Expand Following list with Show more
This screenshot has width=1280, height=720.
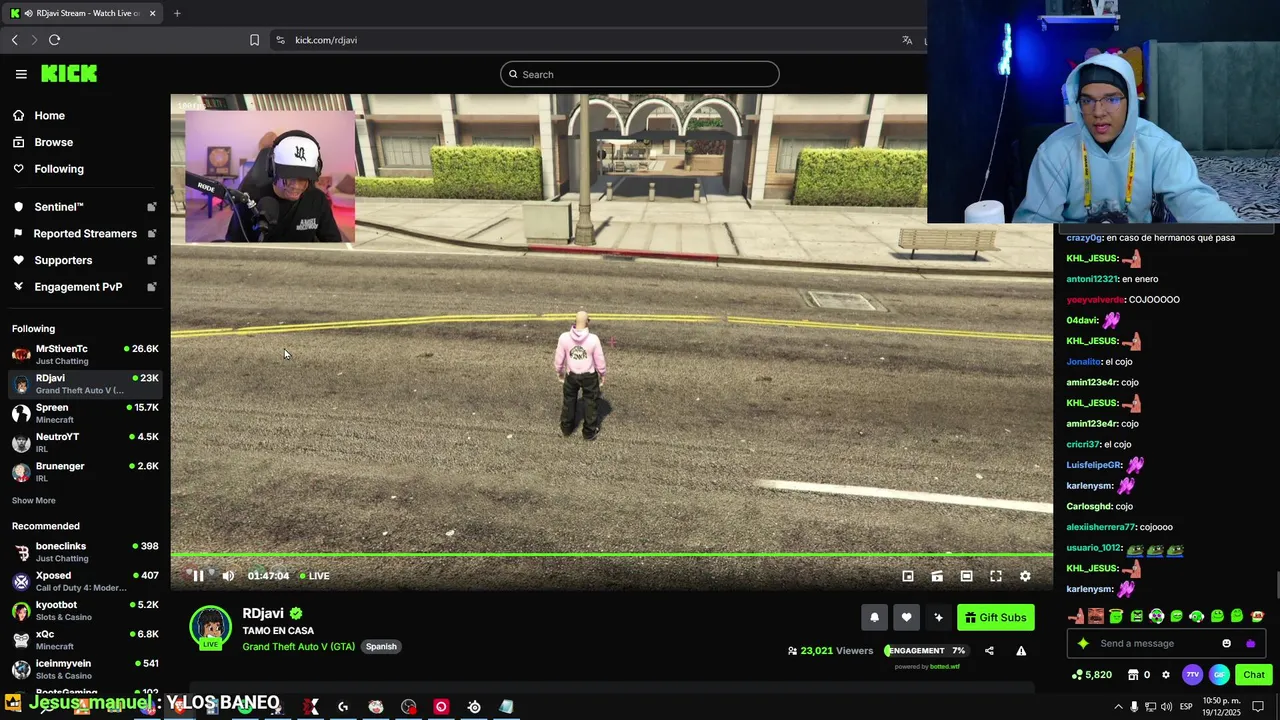pos(34,501)
